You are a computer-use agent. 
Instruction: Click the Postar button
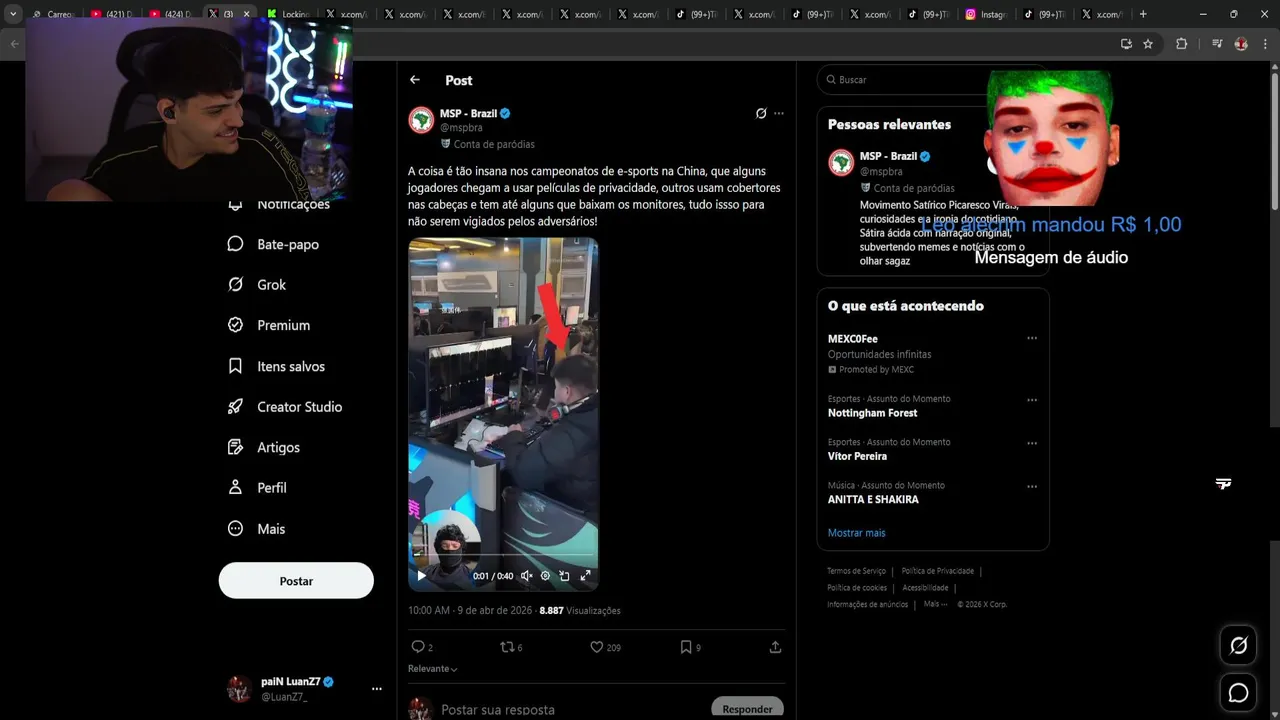click(x=296, y=581)
